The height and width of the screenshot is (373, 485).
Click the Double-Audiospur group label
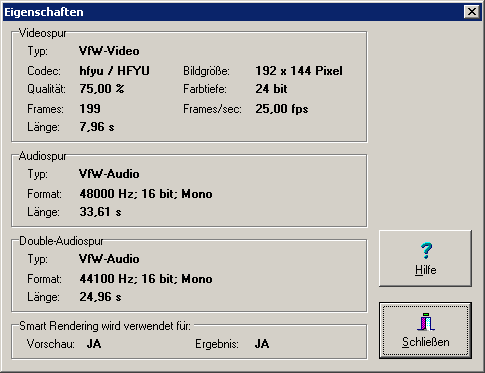click(61, 241)
